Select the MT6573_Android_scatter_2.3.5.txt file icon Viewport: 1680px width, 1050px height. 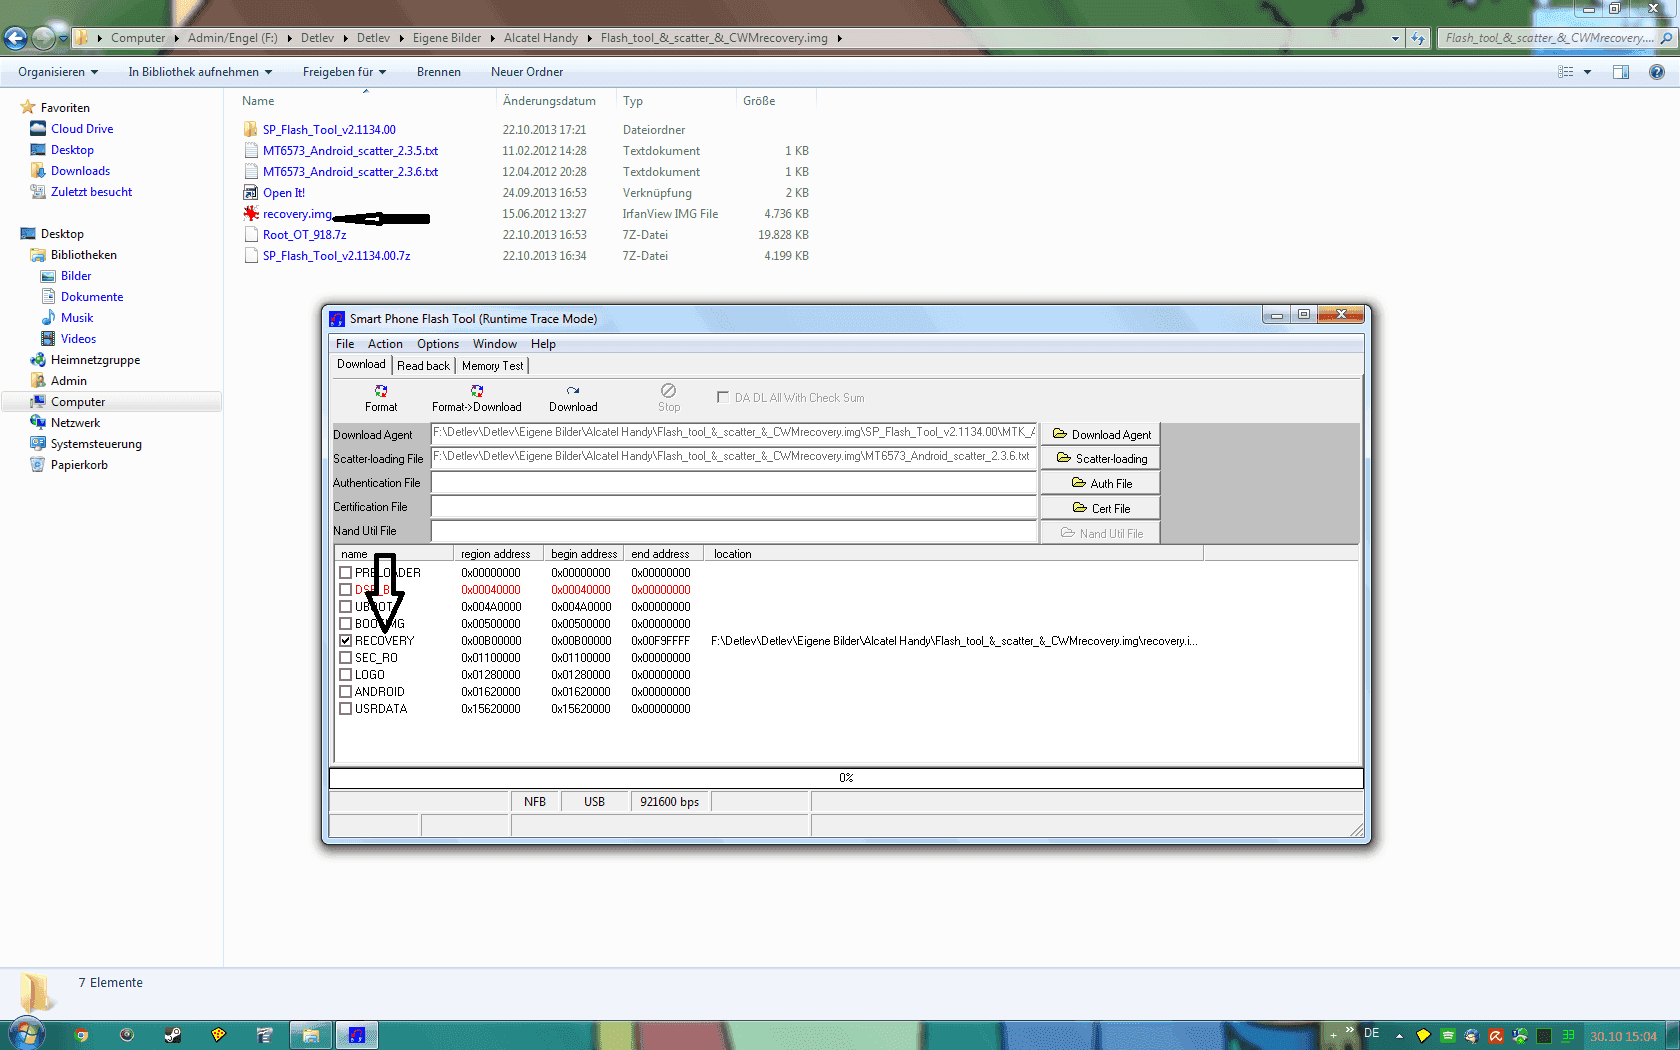pyautogui.click(x=250, y=150)
